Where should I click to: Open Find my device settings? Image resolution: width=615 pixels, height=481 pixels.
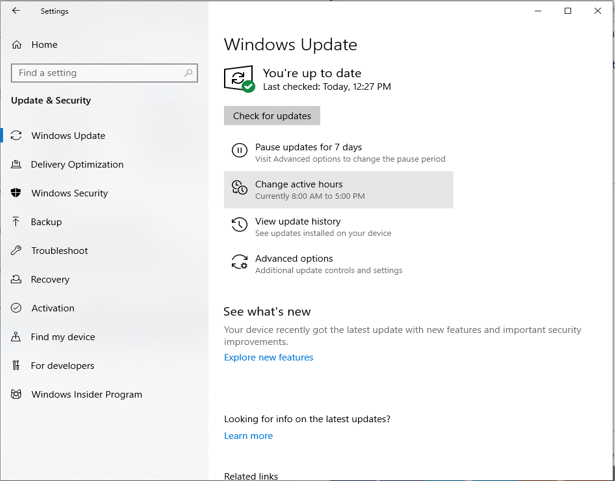(63, 337)
